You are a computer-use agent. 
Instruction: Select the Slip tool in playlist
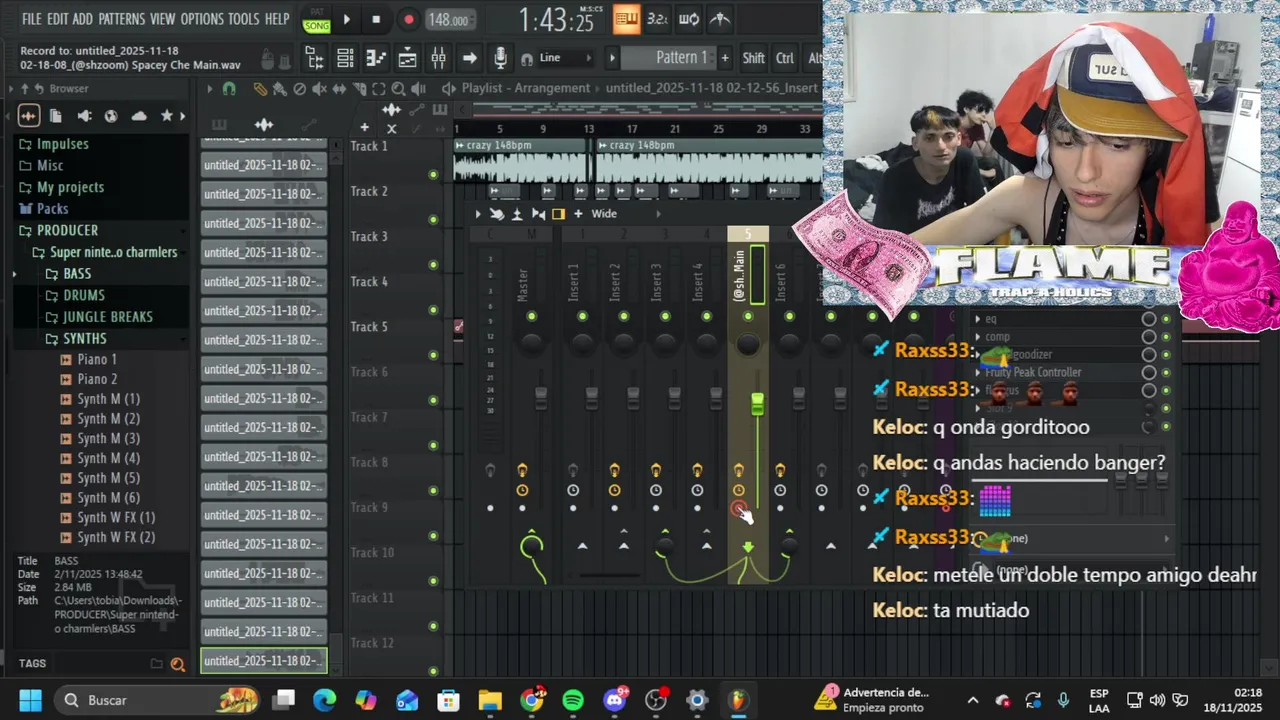coord(339,88)
